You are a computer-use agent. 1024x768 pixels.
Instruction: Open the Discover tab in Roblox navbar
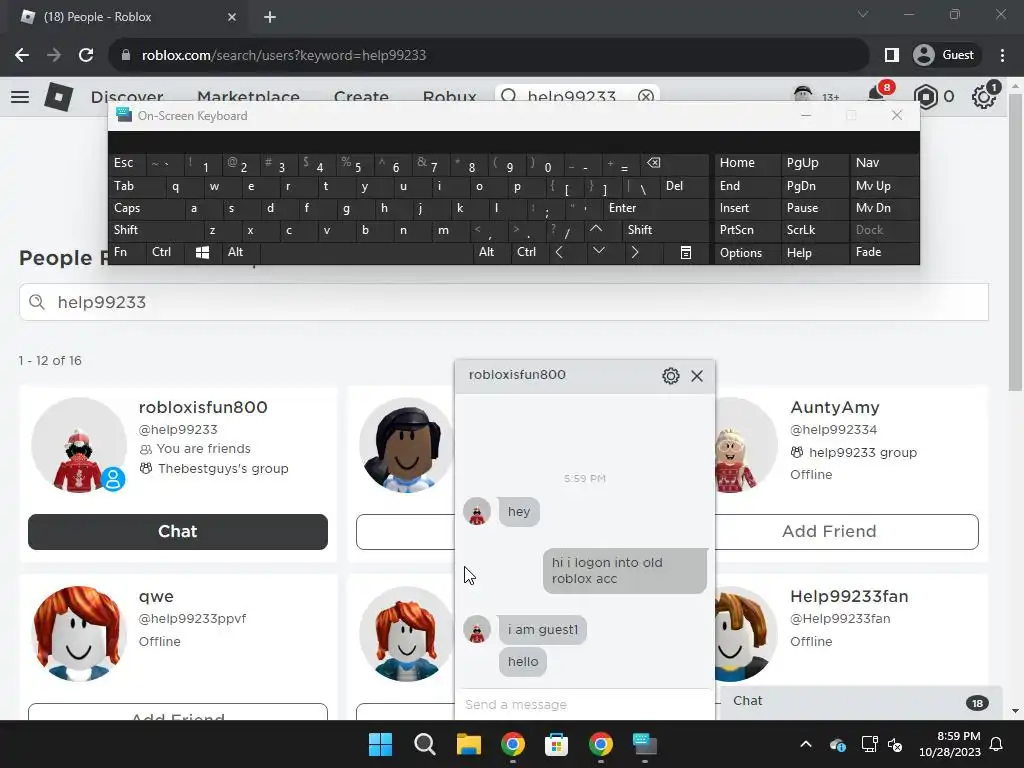pyautogui.click(x=127, y=97)
